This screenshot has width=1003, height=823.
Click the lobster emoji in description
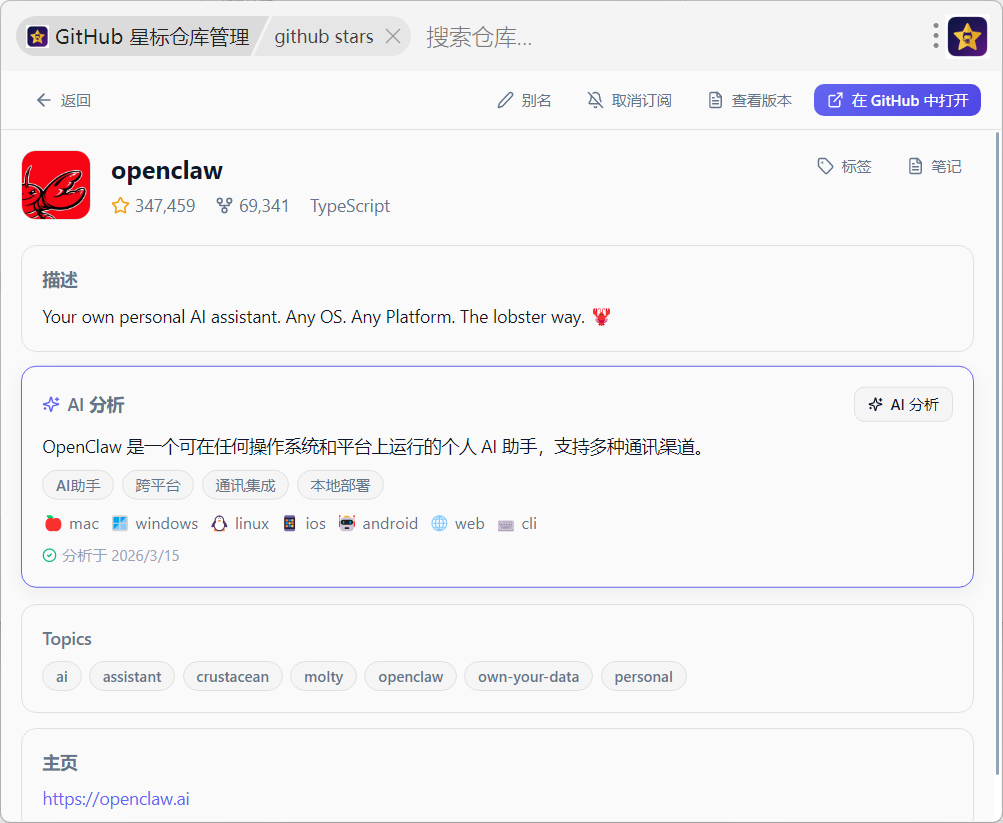(601, 317)
